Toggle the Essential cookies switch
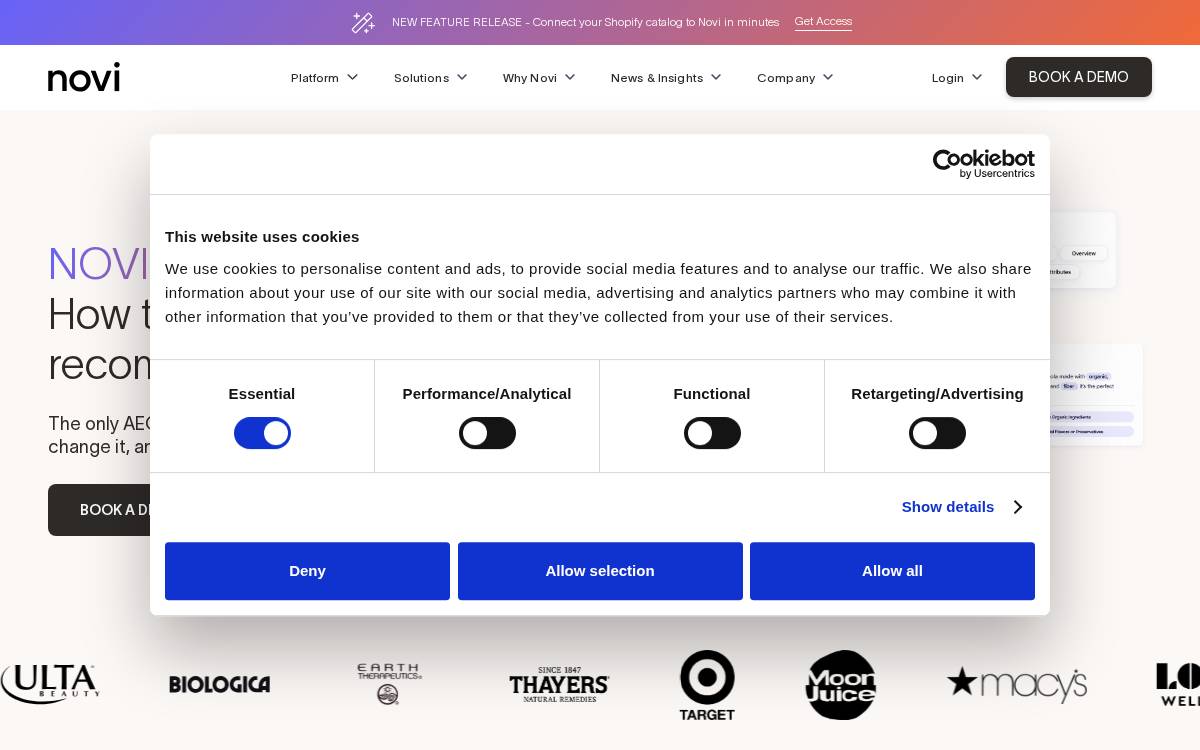 tap(262, 433)
